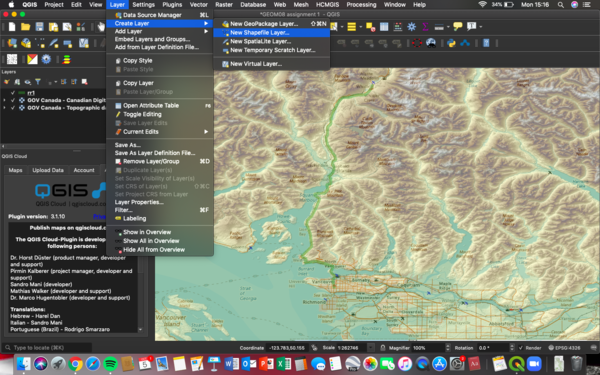This screenshot has height=375, width=600.
Task: Open the Add Layer submenu
Action: 160,31
